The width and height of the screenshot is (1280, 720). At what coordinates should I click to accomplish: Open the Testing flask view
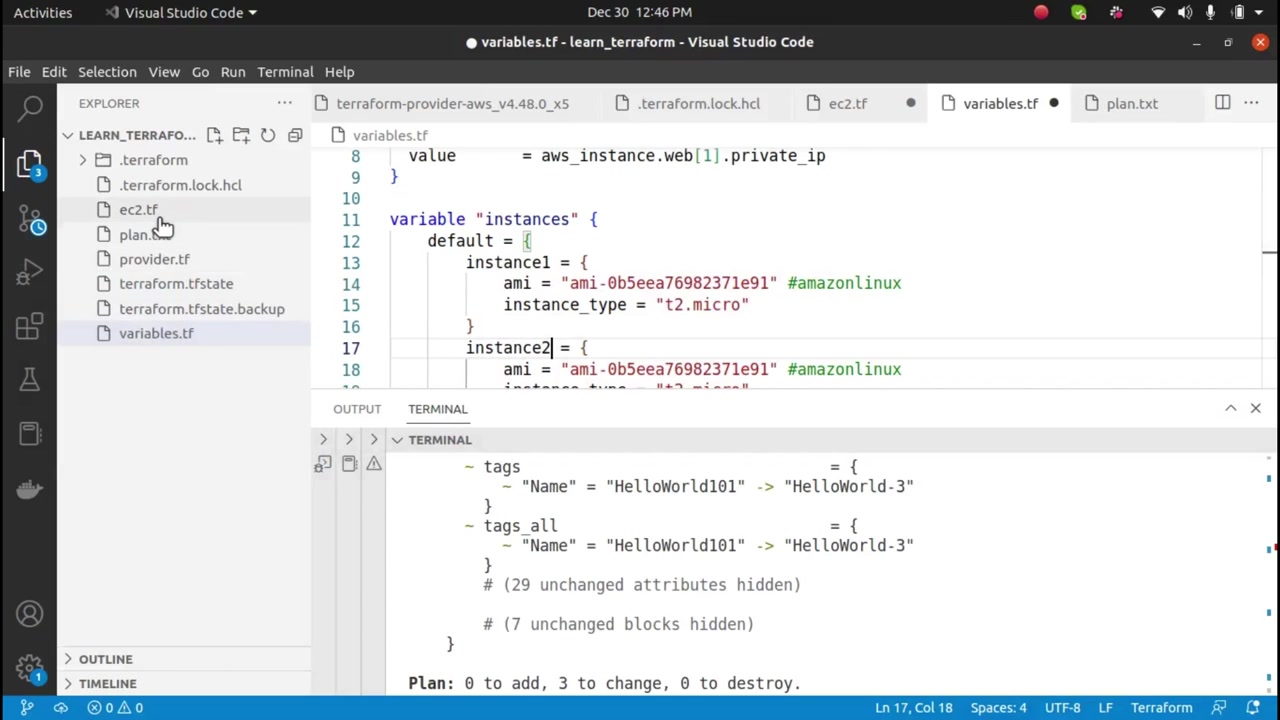30,379
